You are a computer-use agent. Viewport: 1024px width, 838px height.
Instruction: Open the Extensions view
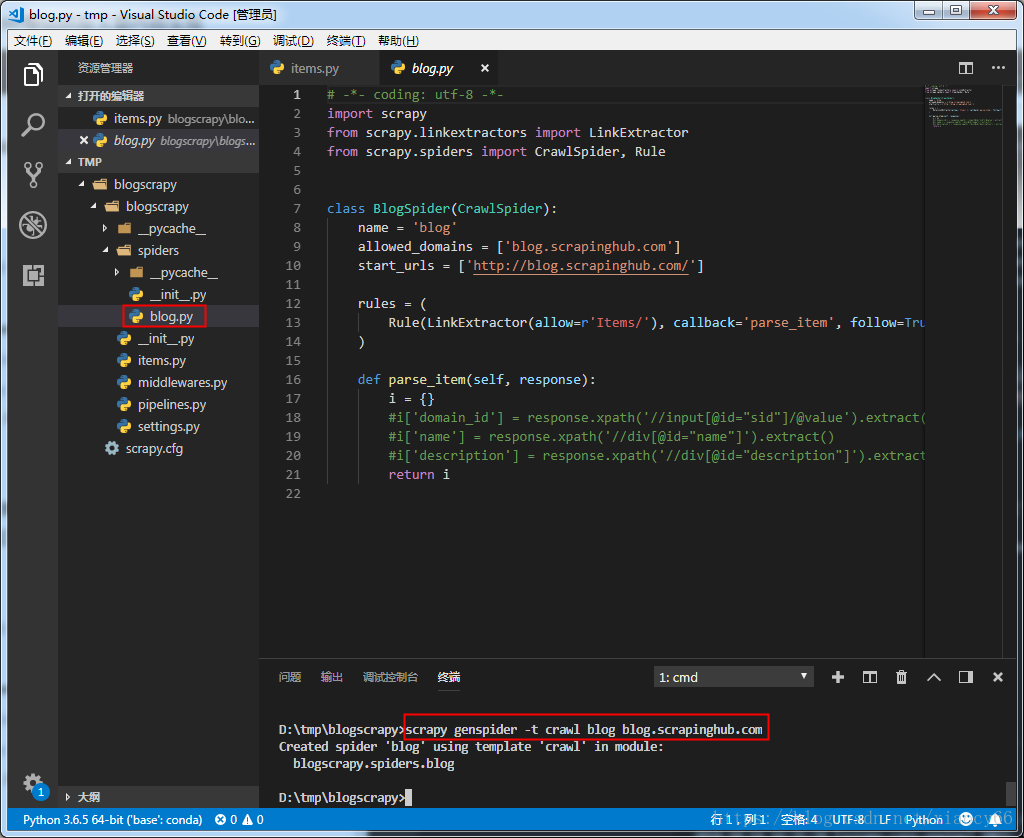point(33,275)
